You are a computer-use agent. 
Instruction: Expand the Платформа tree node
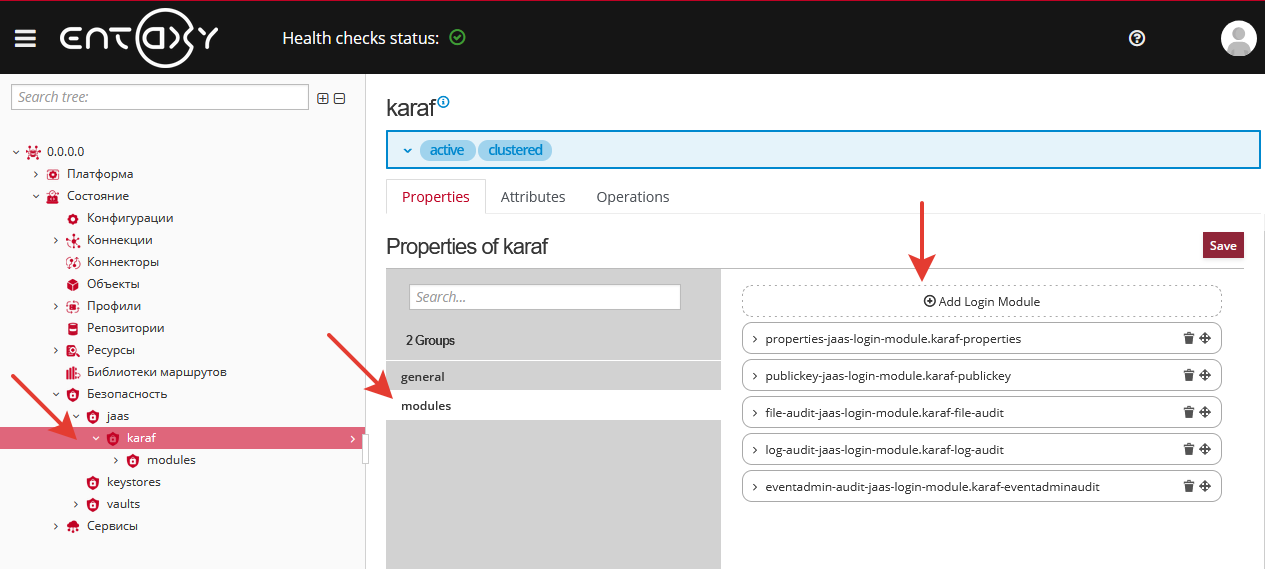click(36, 174)
